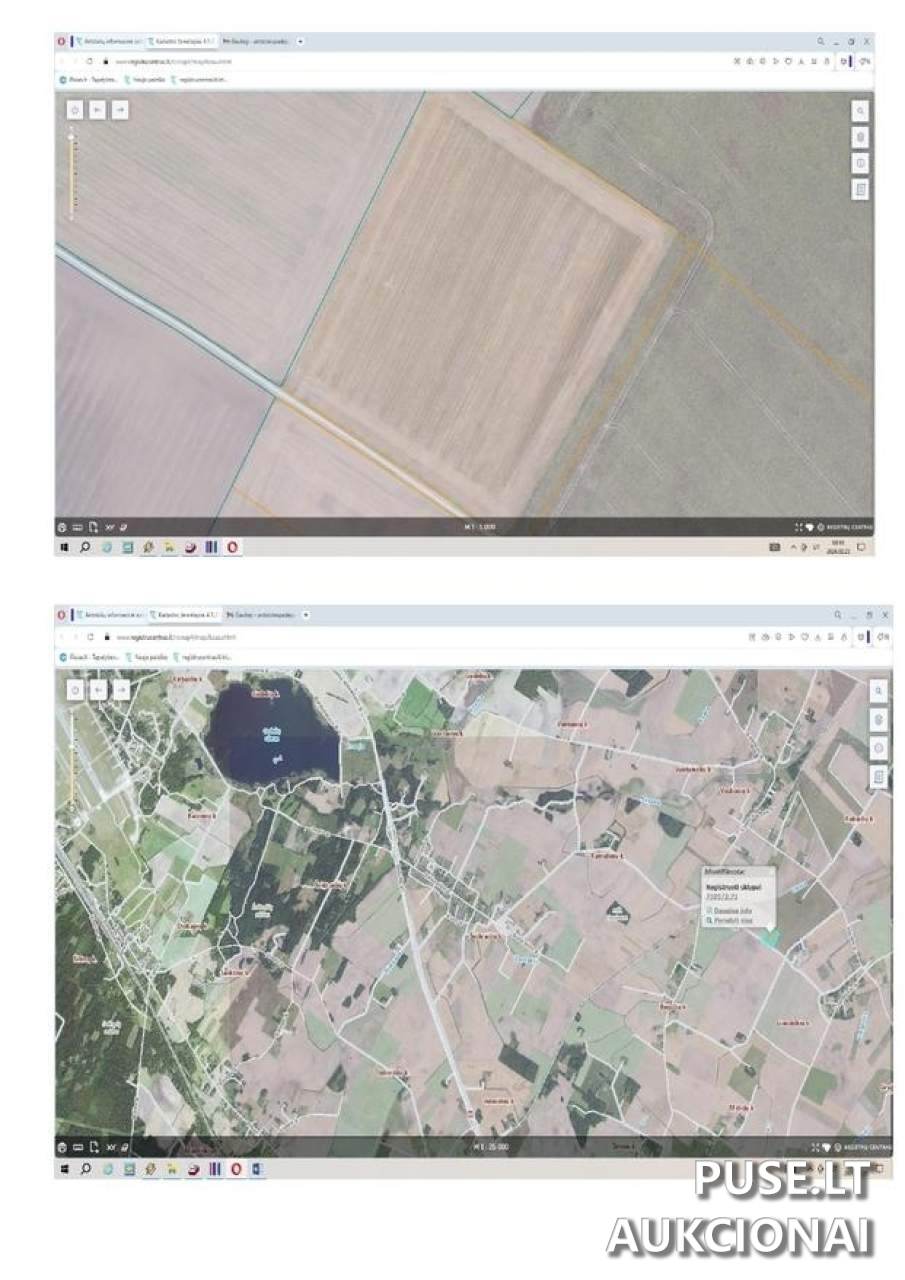
Task: Open the M 1:5 000 scale selector
Action: click(x=479, y=527)
